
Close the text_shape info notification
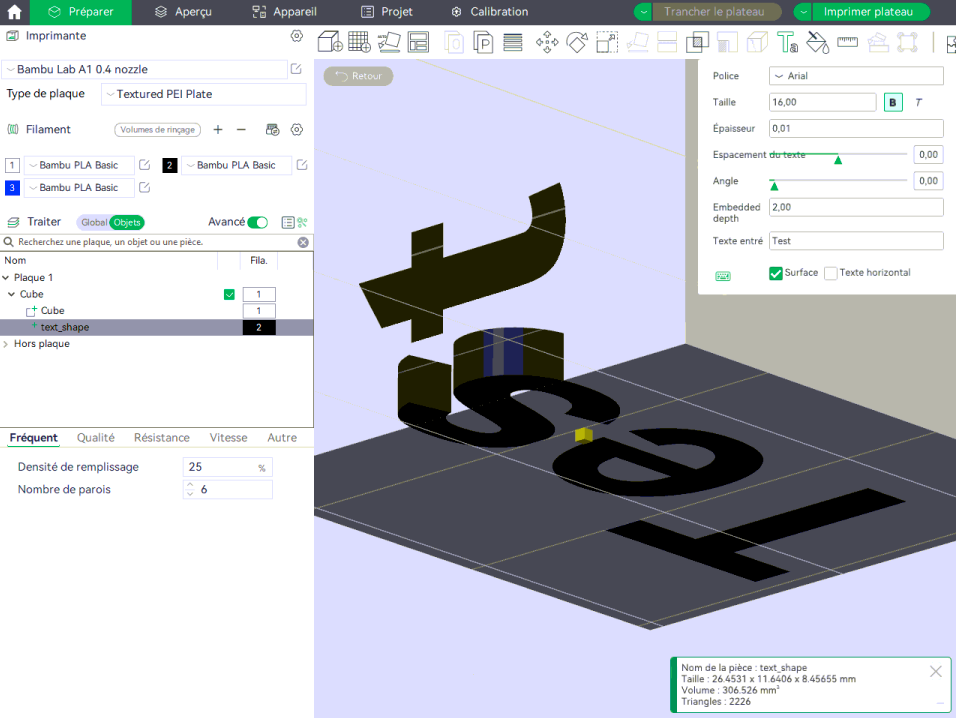point(936,672)
